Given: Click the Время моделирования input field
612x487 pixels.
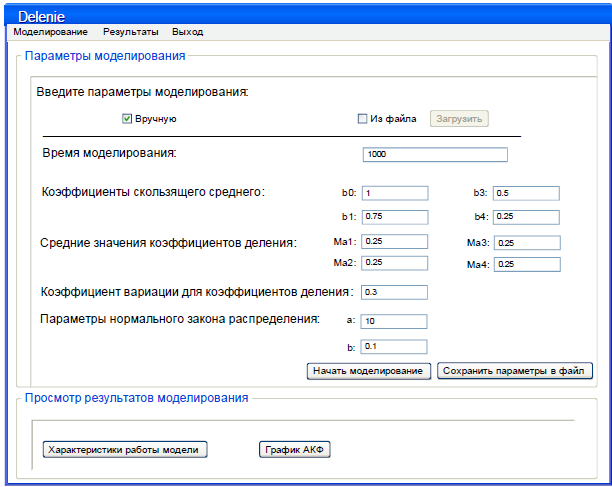Looking at the screenshot, I should [x=435, y=154].
